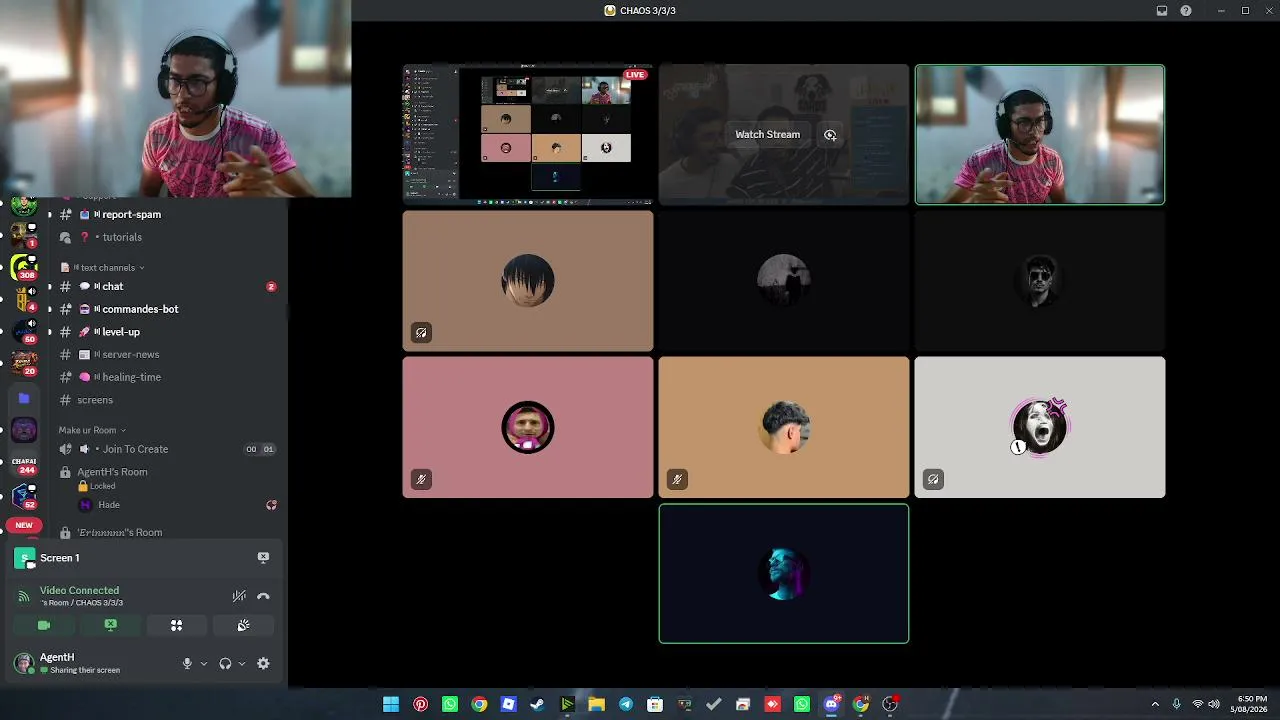Open the Discord help icon

[1186, 11]
